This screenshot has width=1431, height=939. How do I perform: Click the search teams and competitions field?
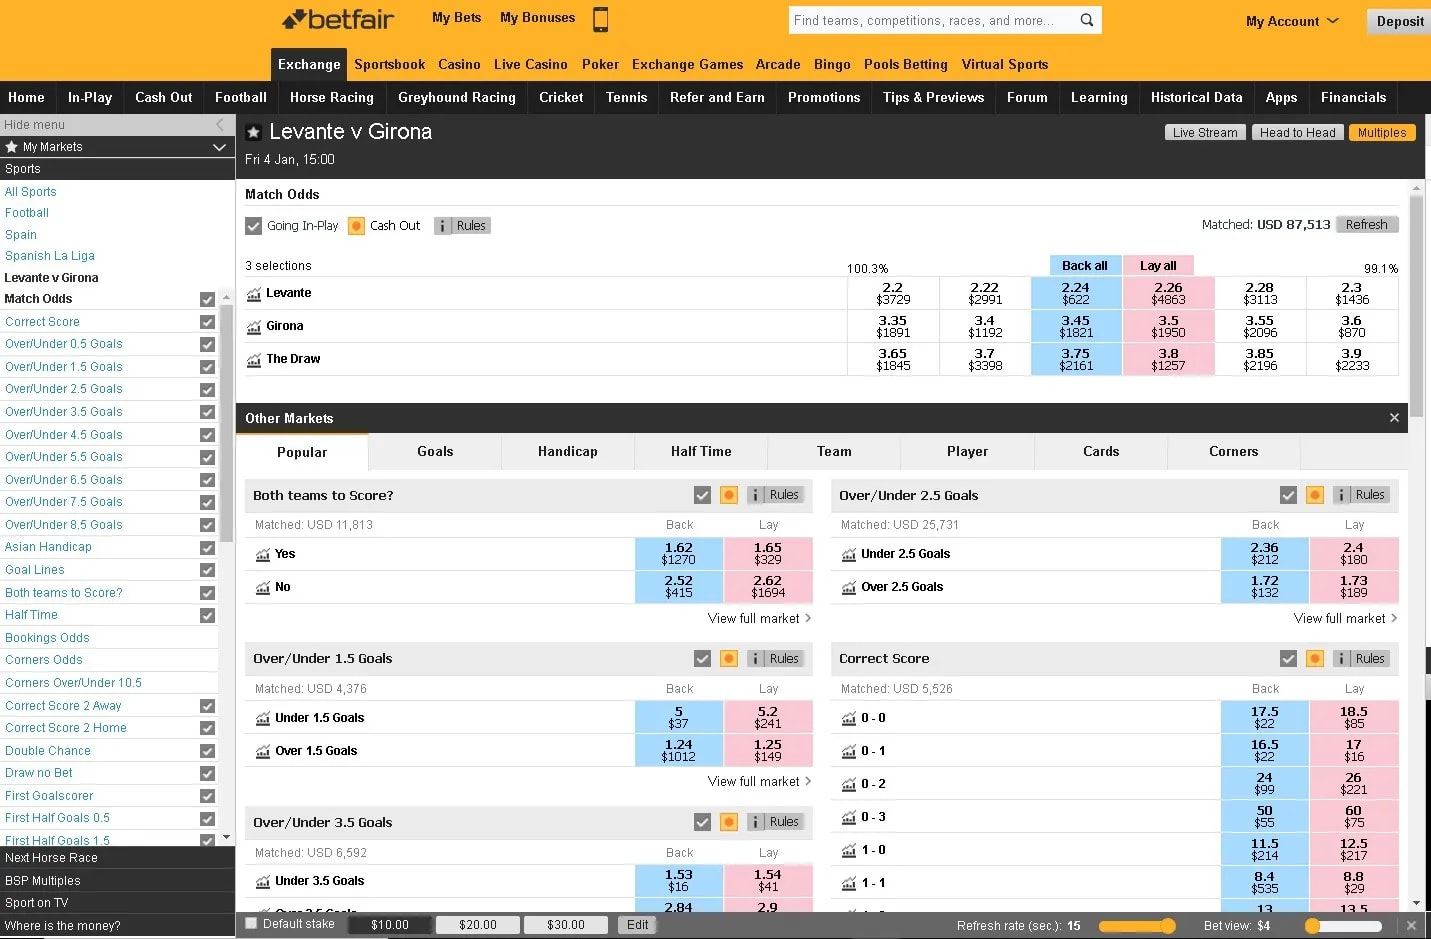pyautogui.click(x=933, y=20)
